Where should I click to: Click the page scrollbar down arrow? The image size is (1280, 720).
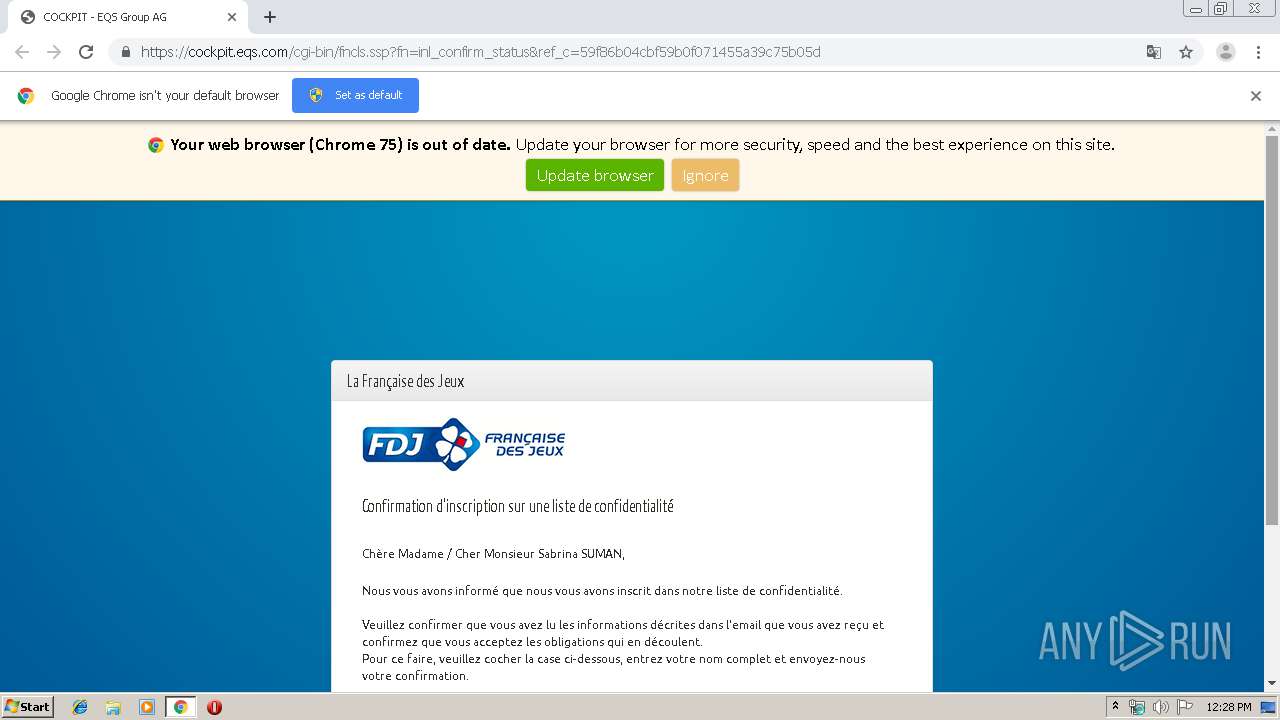click(1272, 684)
